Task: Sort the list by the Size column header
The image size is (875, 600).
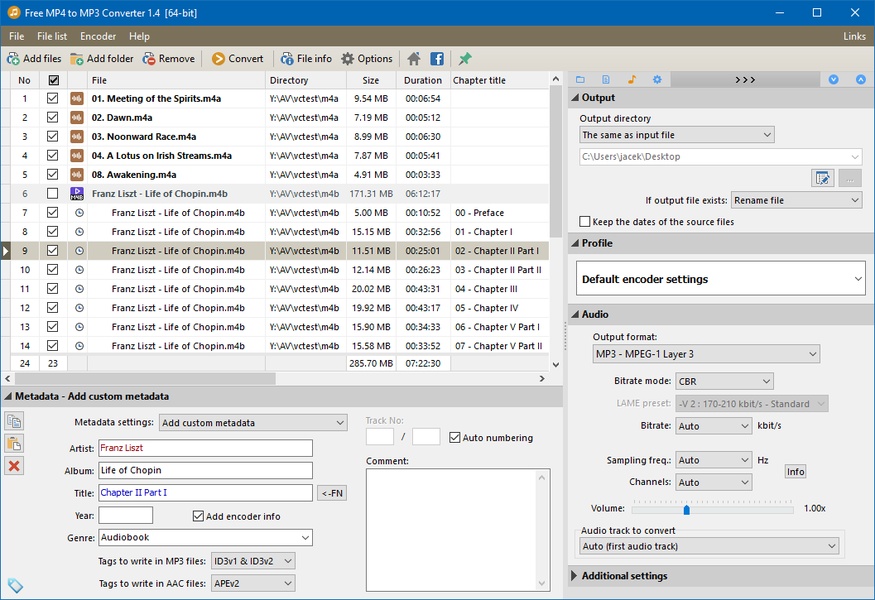Action: coord(371,80)
